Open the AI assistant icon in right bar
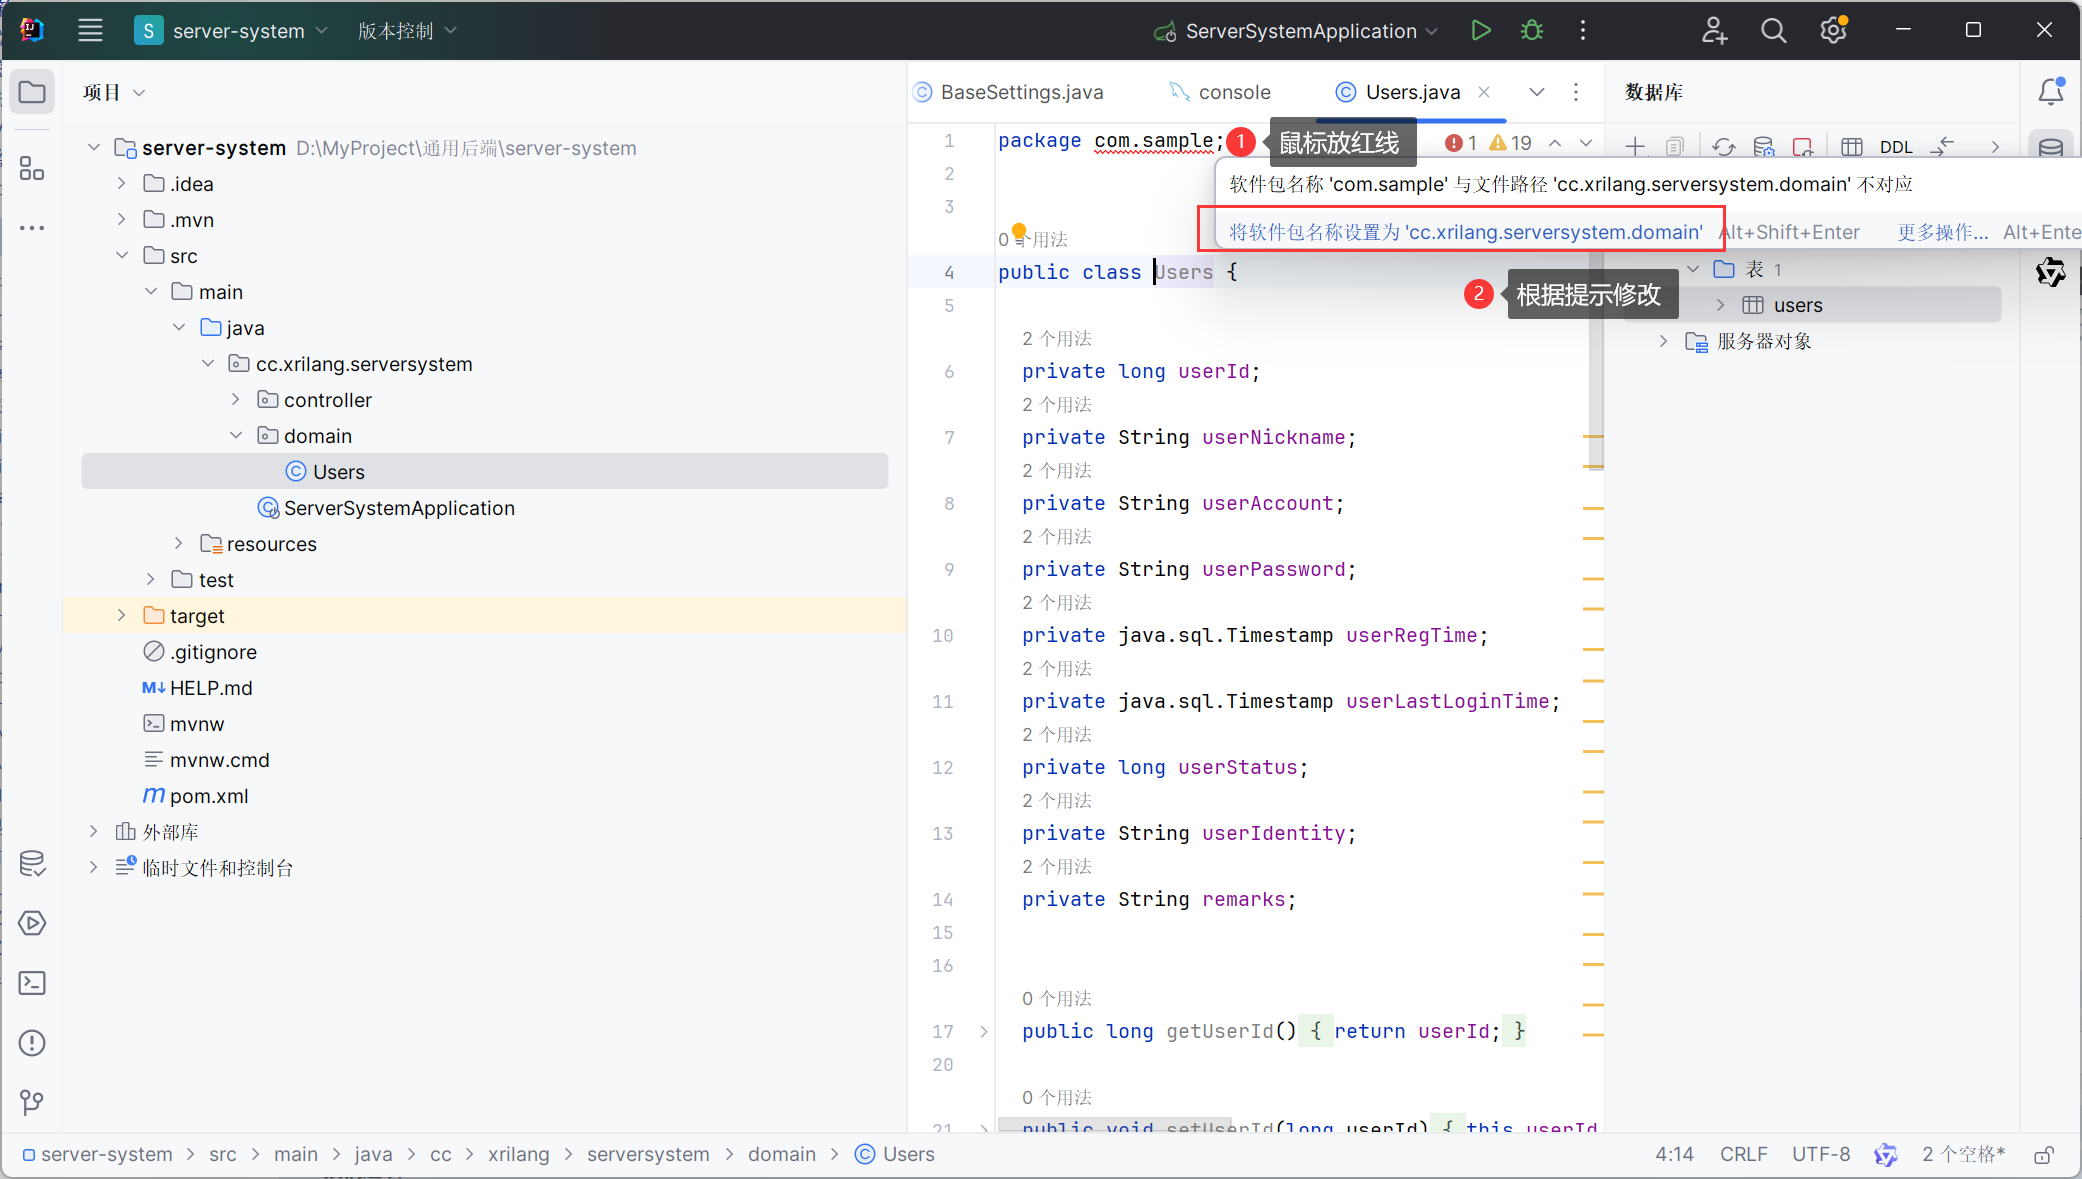 [2051, 272]
